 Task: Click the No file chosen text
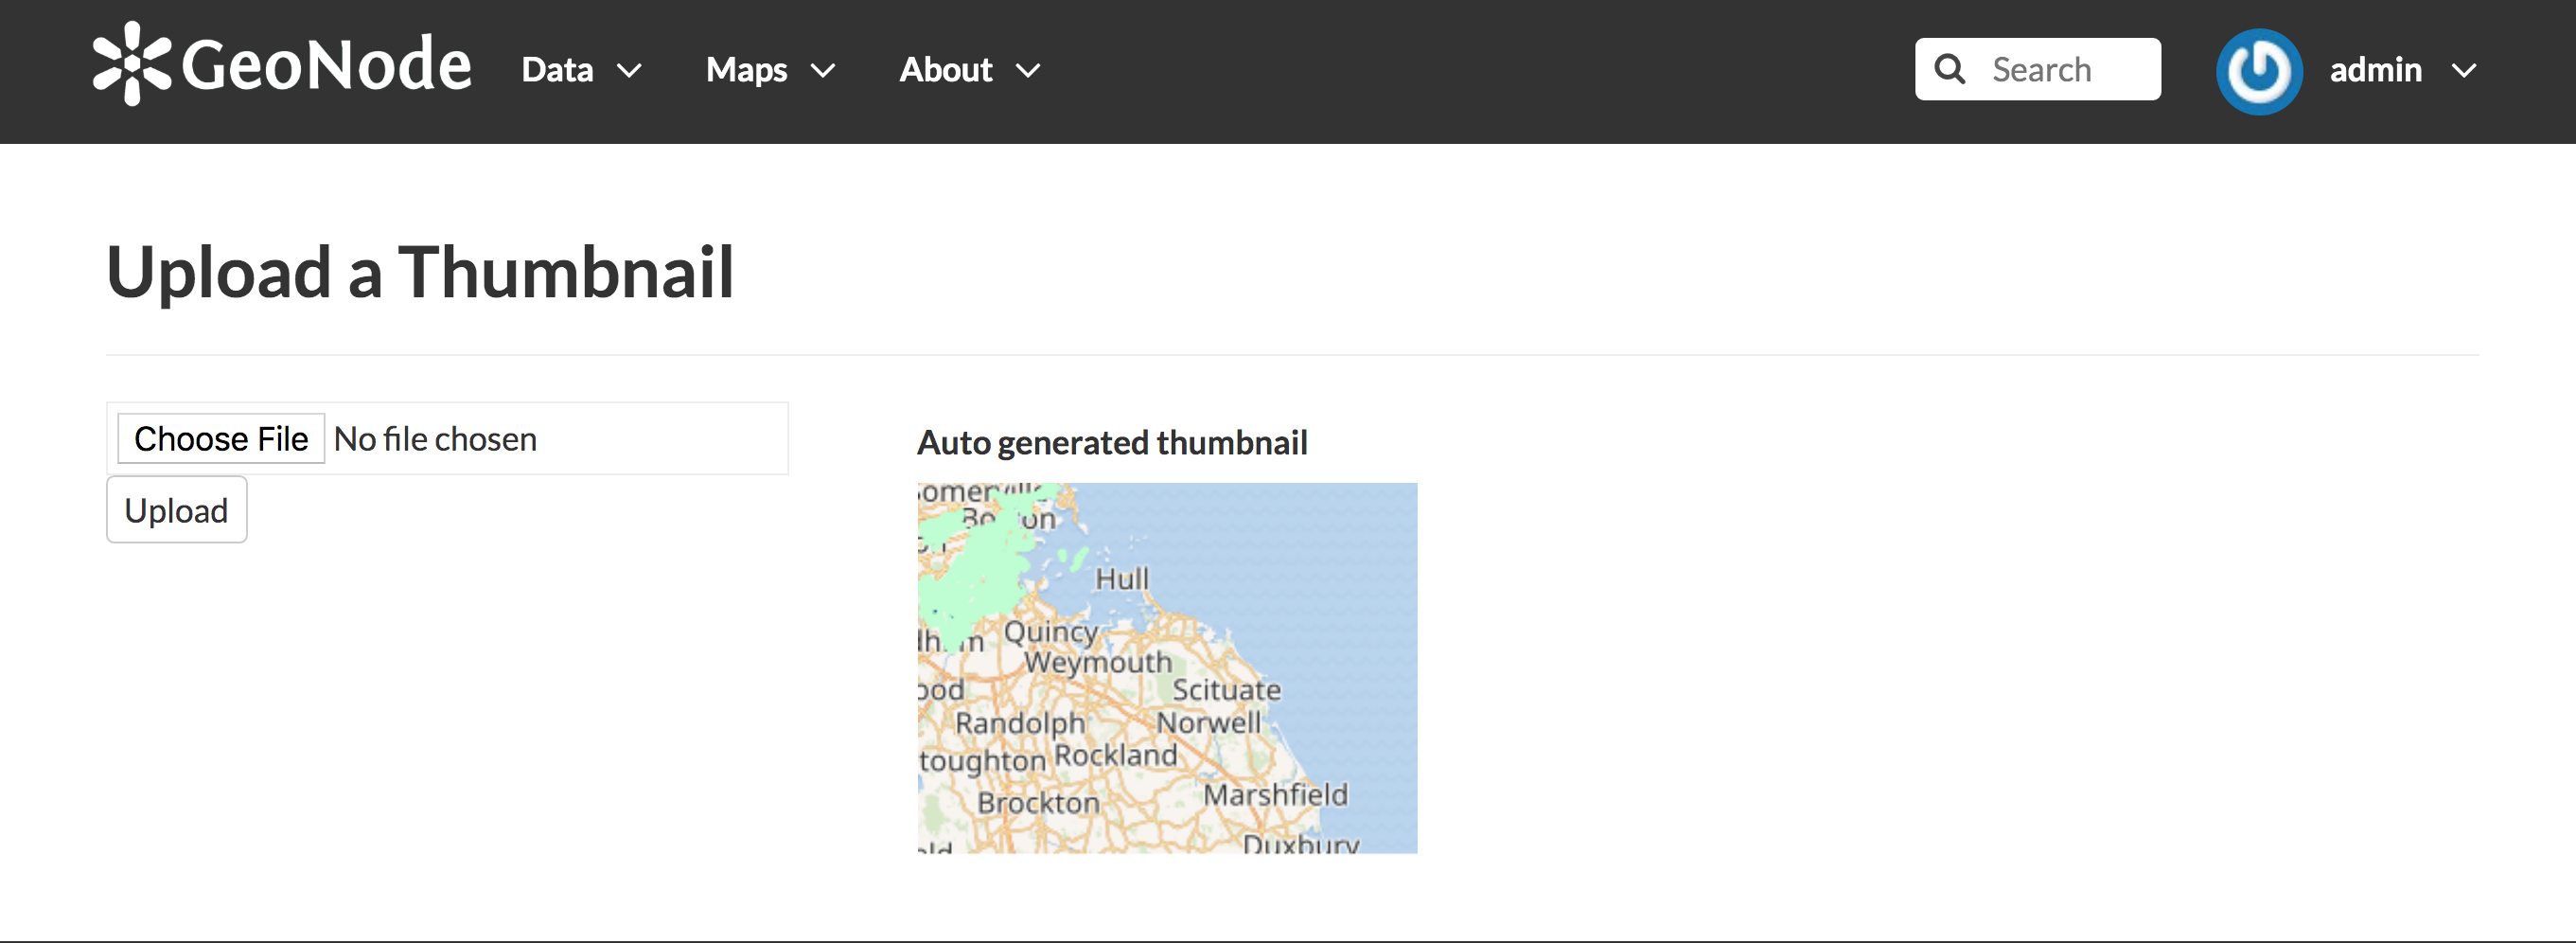[435, 438]
